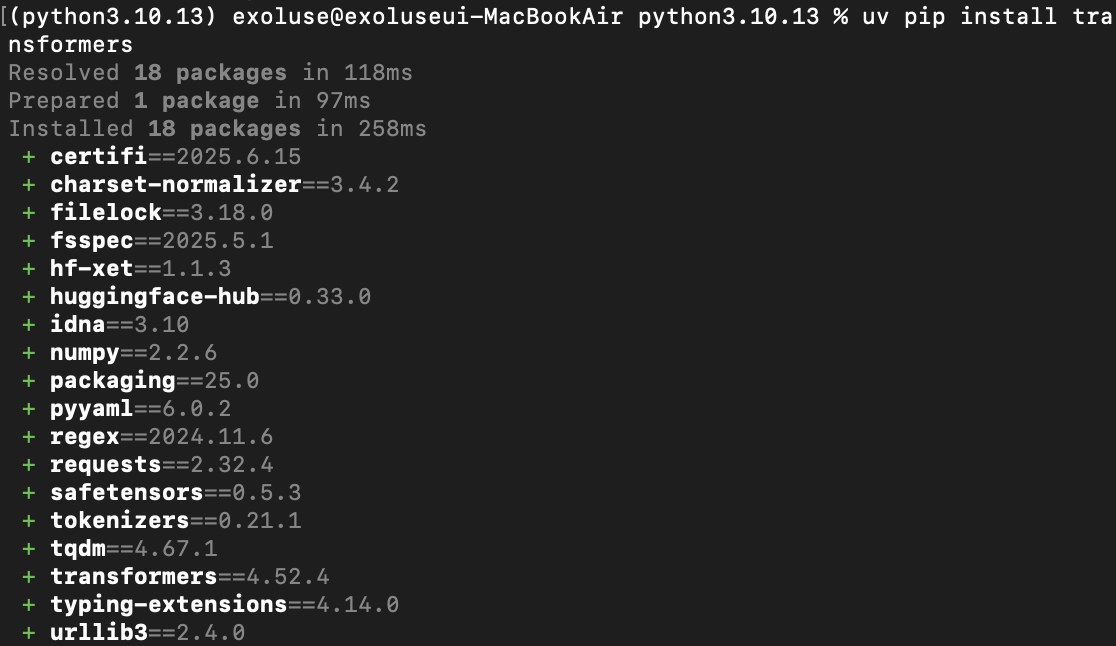Screen dimensions: 1116x646
Task: Click the numpy version 2.2.6
Action: 182,353
